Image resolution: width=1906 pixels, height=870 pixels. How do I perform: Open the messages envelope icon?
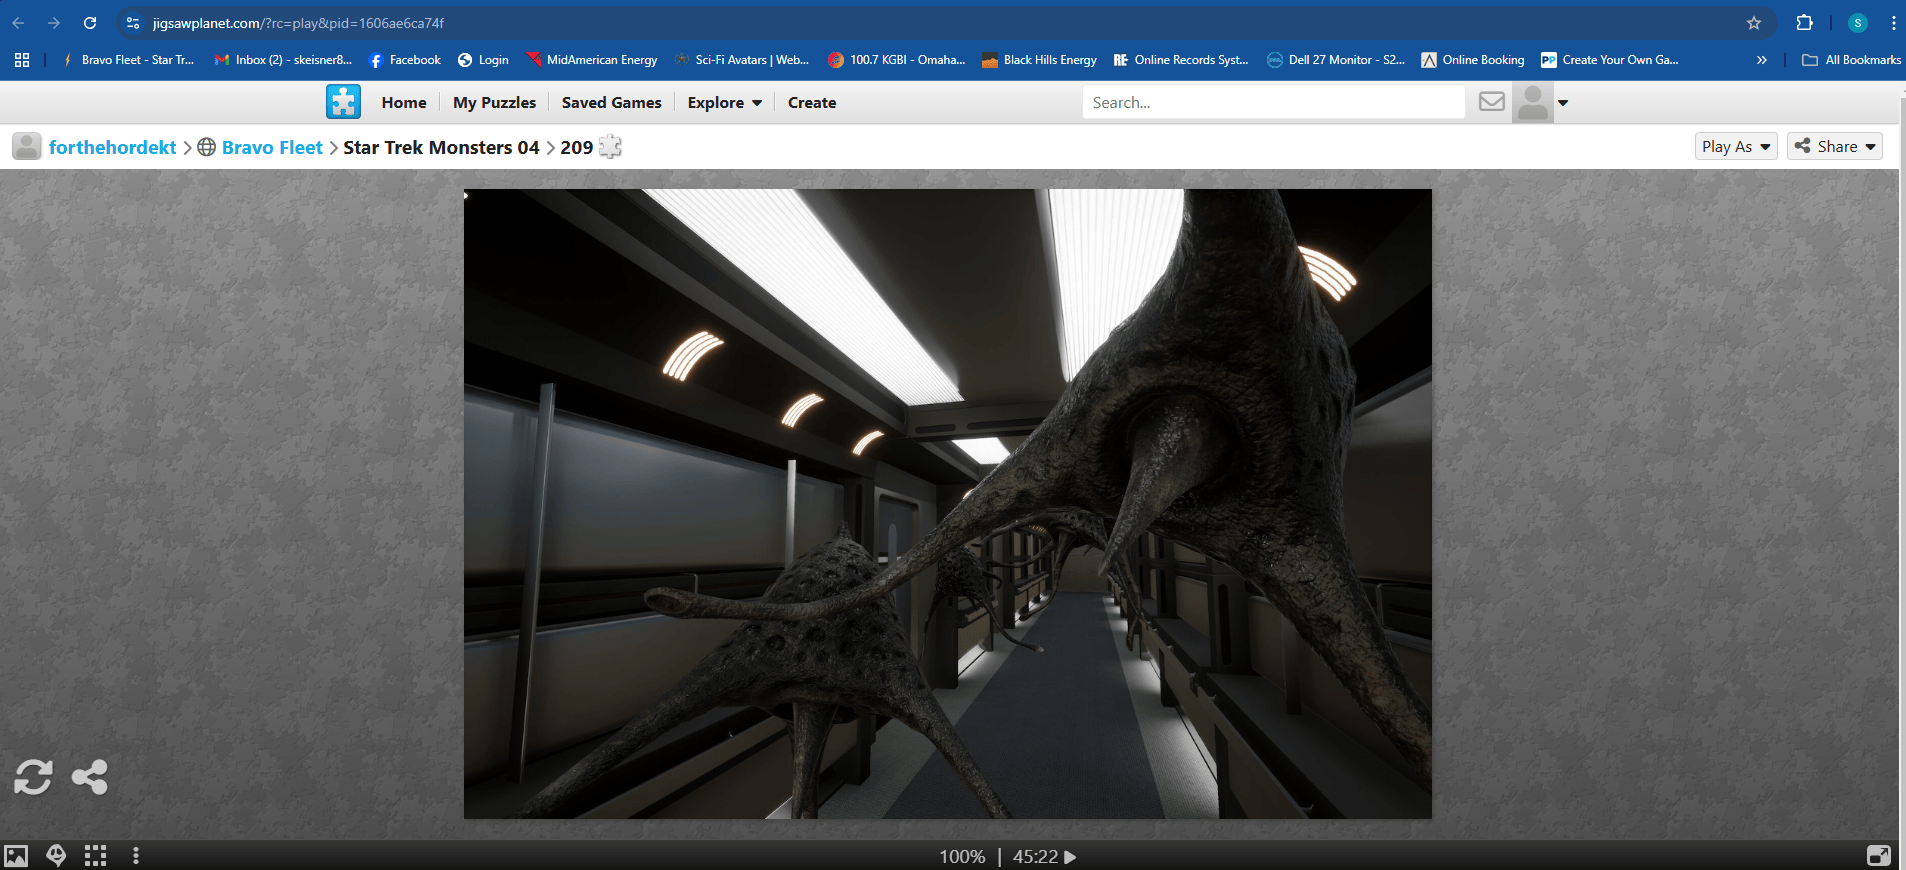coord(1492,101)
